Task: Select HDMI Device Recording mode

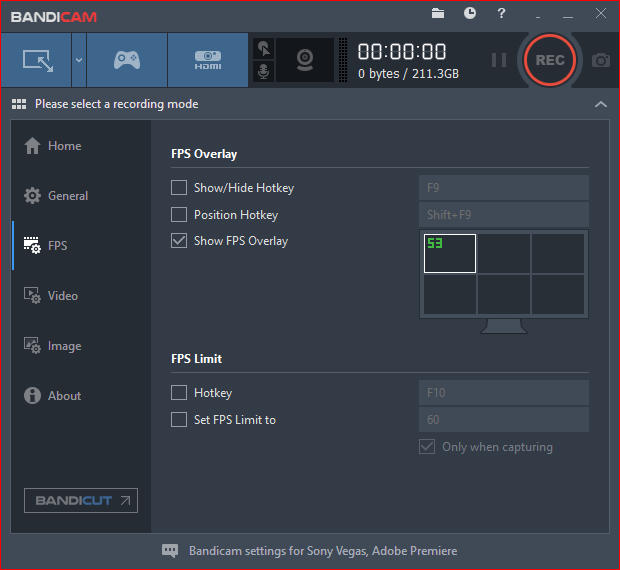Action: click(208, 60)
